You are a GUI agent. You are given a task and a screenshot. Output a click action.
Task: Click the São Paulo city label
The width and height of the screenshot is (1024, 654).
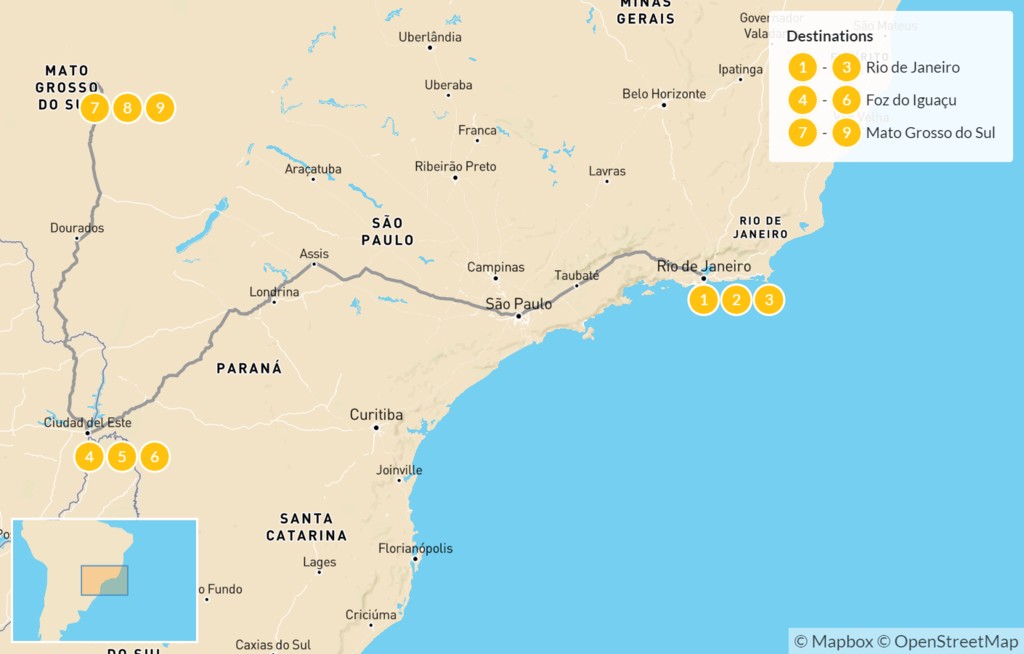tap(519, 304)
